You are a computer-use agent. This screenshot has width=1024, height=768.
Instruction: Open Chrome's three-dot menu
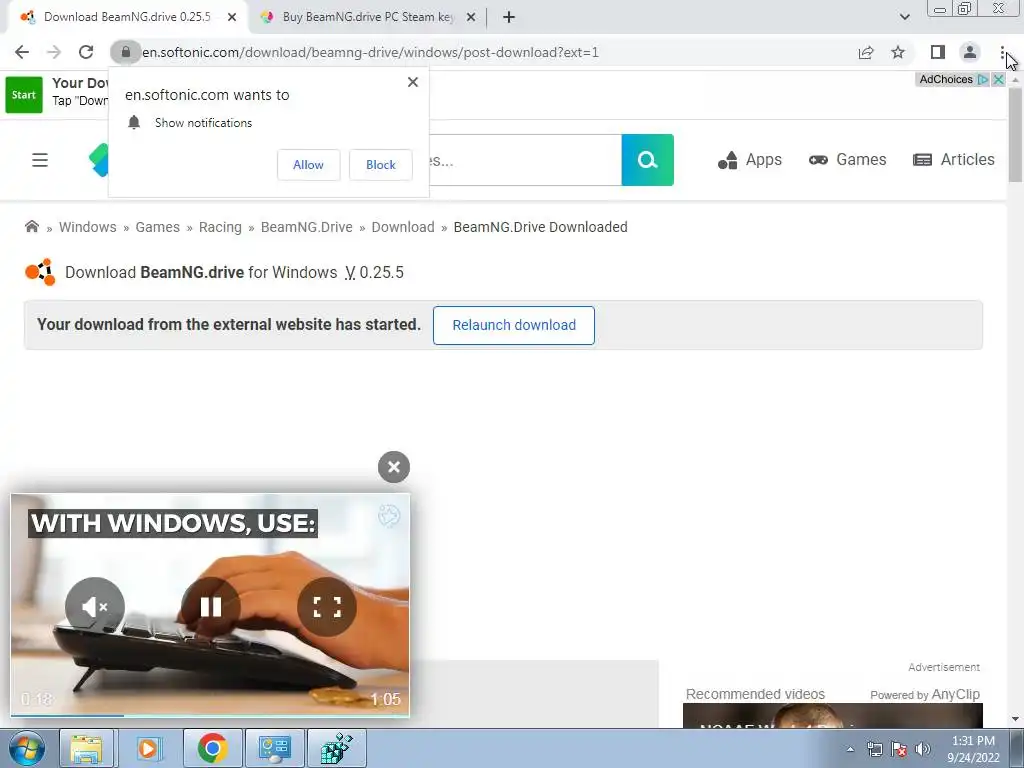coord(1002,52)
